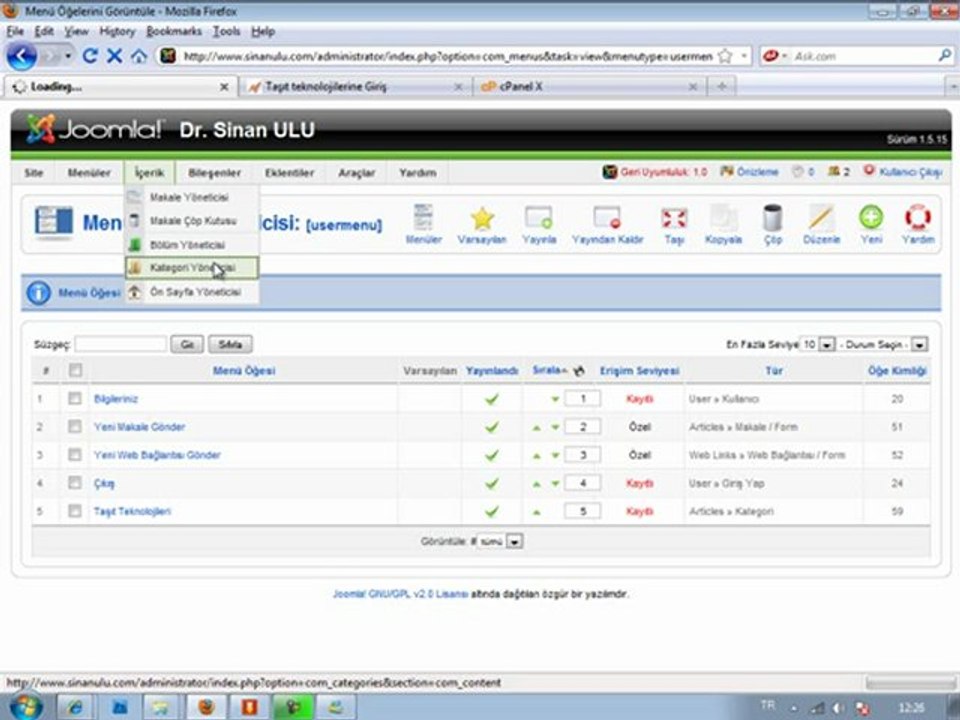Open the Site menu

tap(34, 173)
